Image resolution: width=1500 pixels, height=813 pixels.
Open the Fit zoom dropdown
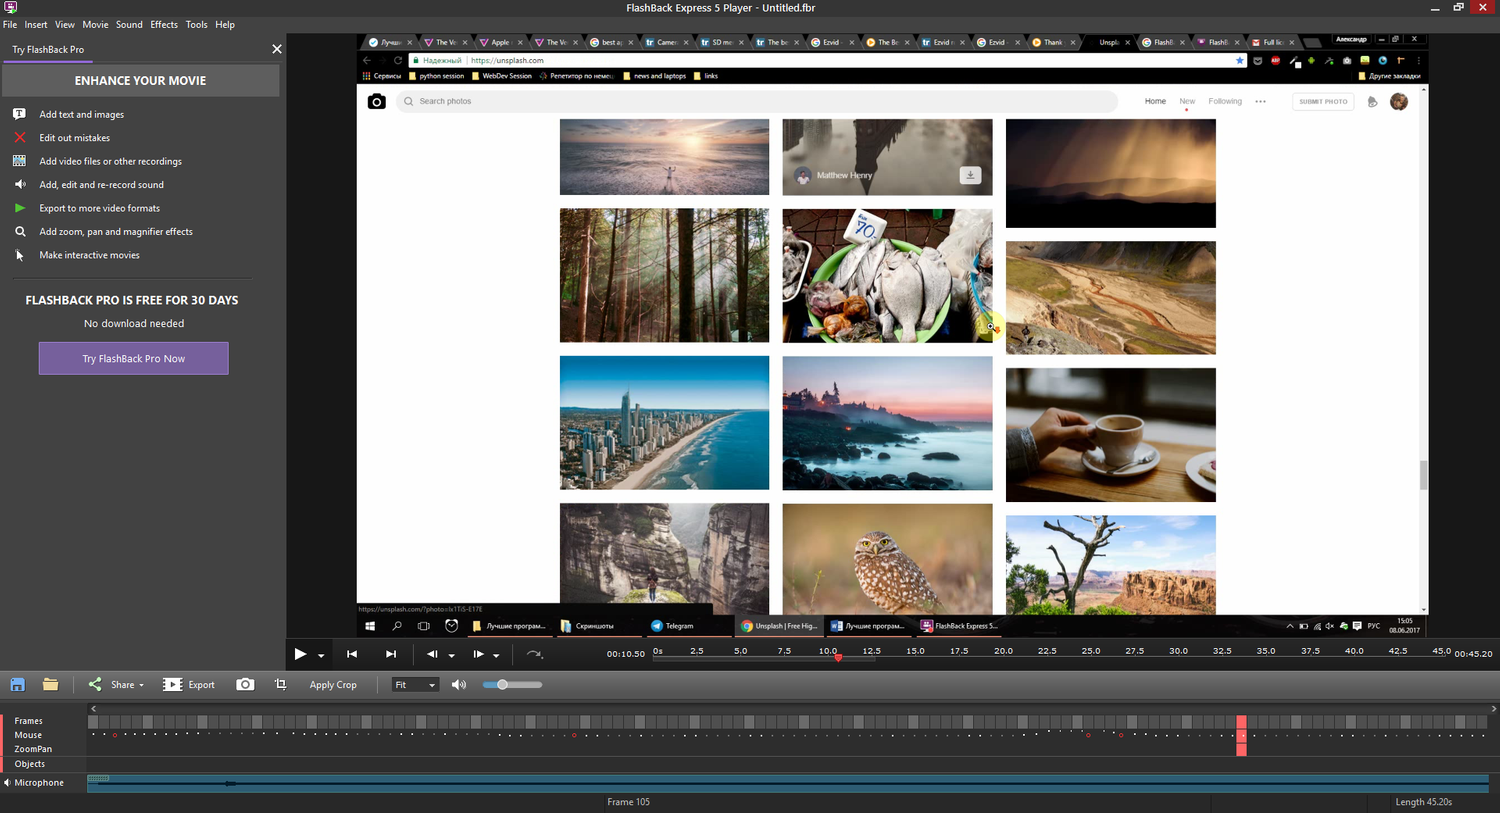coord(415,685)
